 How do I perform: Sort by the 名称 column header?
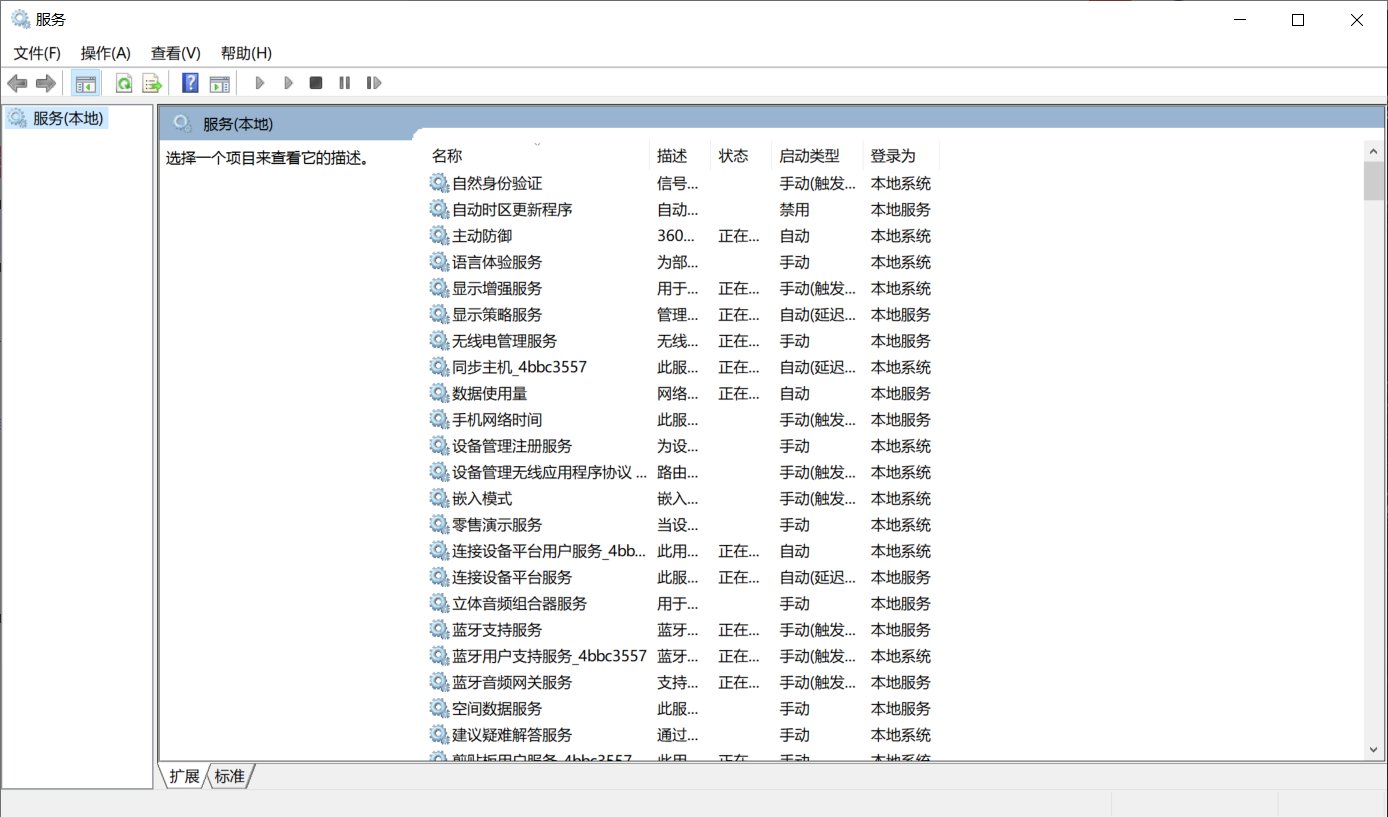[538, 156]
